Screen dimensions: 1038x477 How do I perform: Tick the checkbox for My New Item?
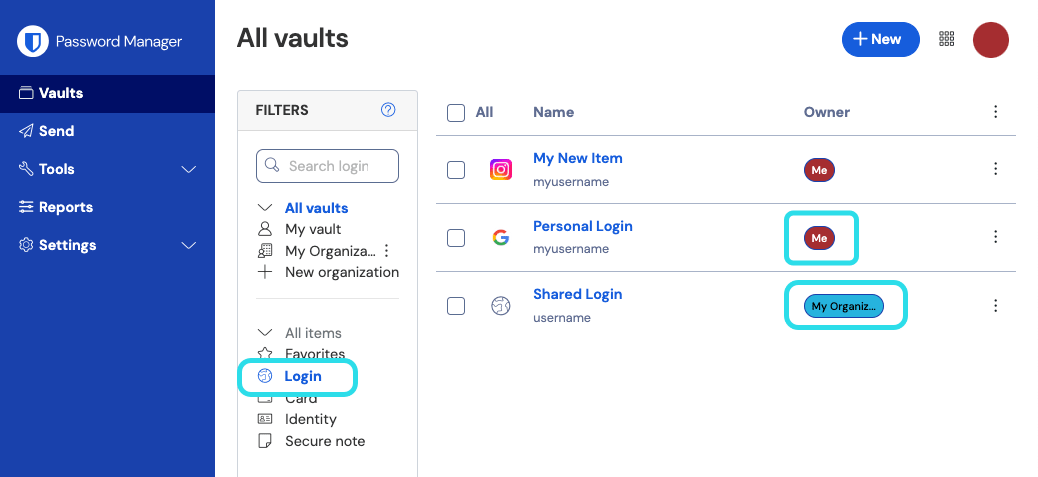point(456,170)
